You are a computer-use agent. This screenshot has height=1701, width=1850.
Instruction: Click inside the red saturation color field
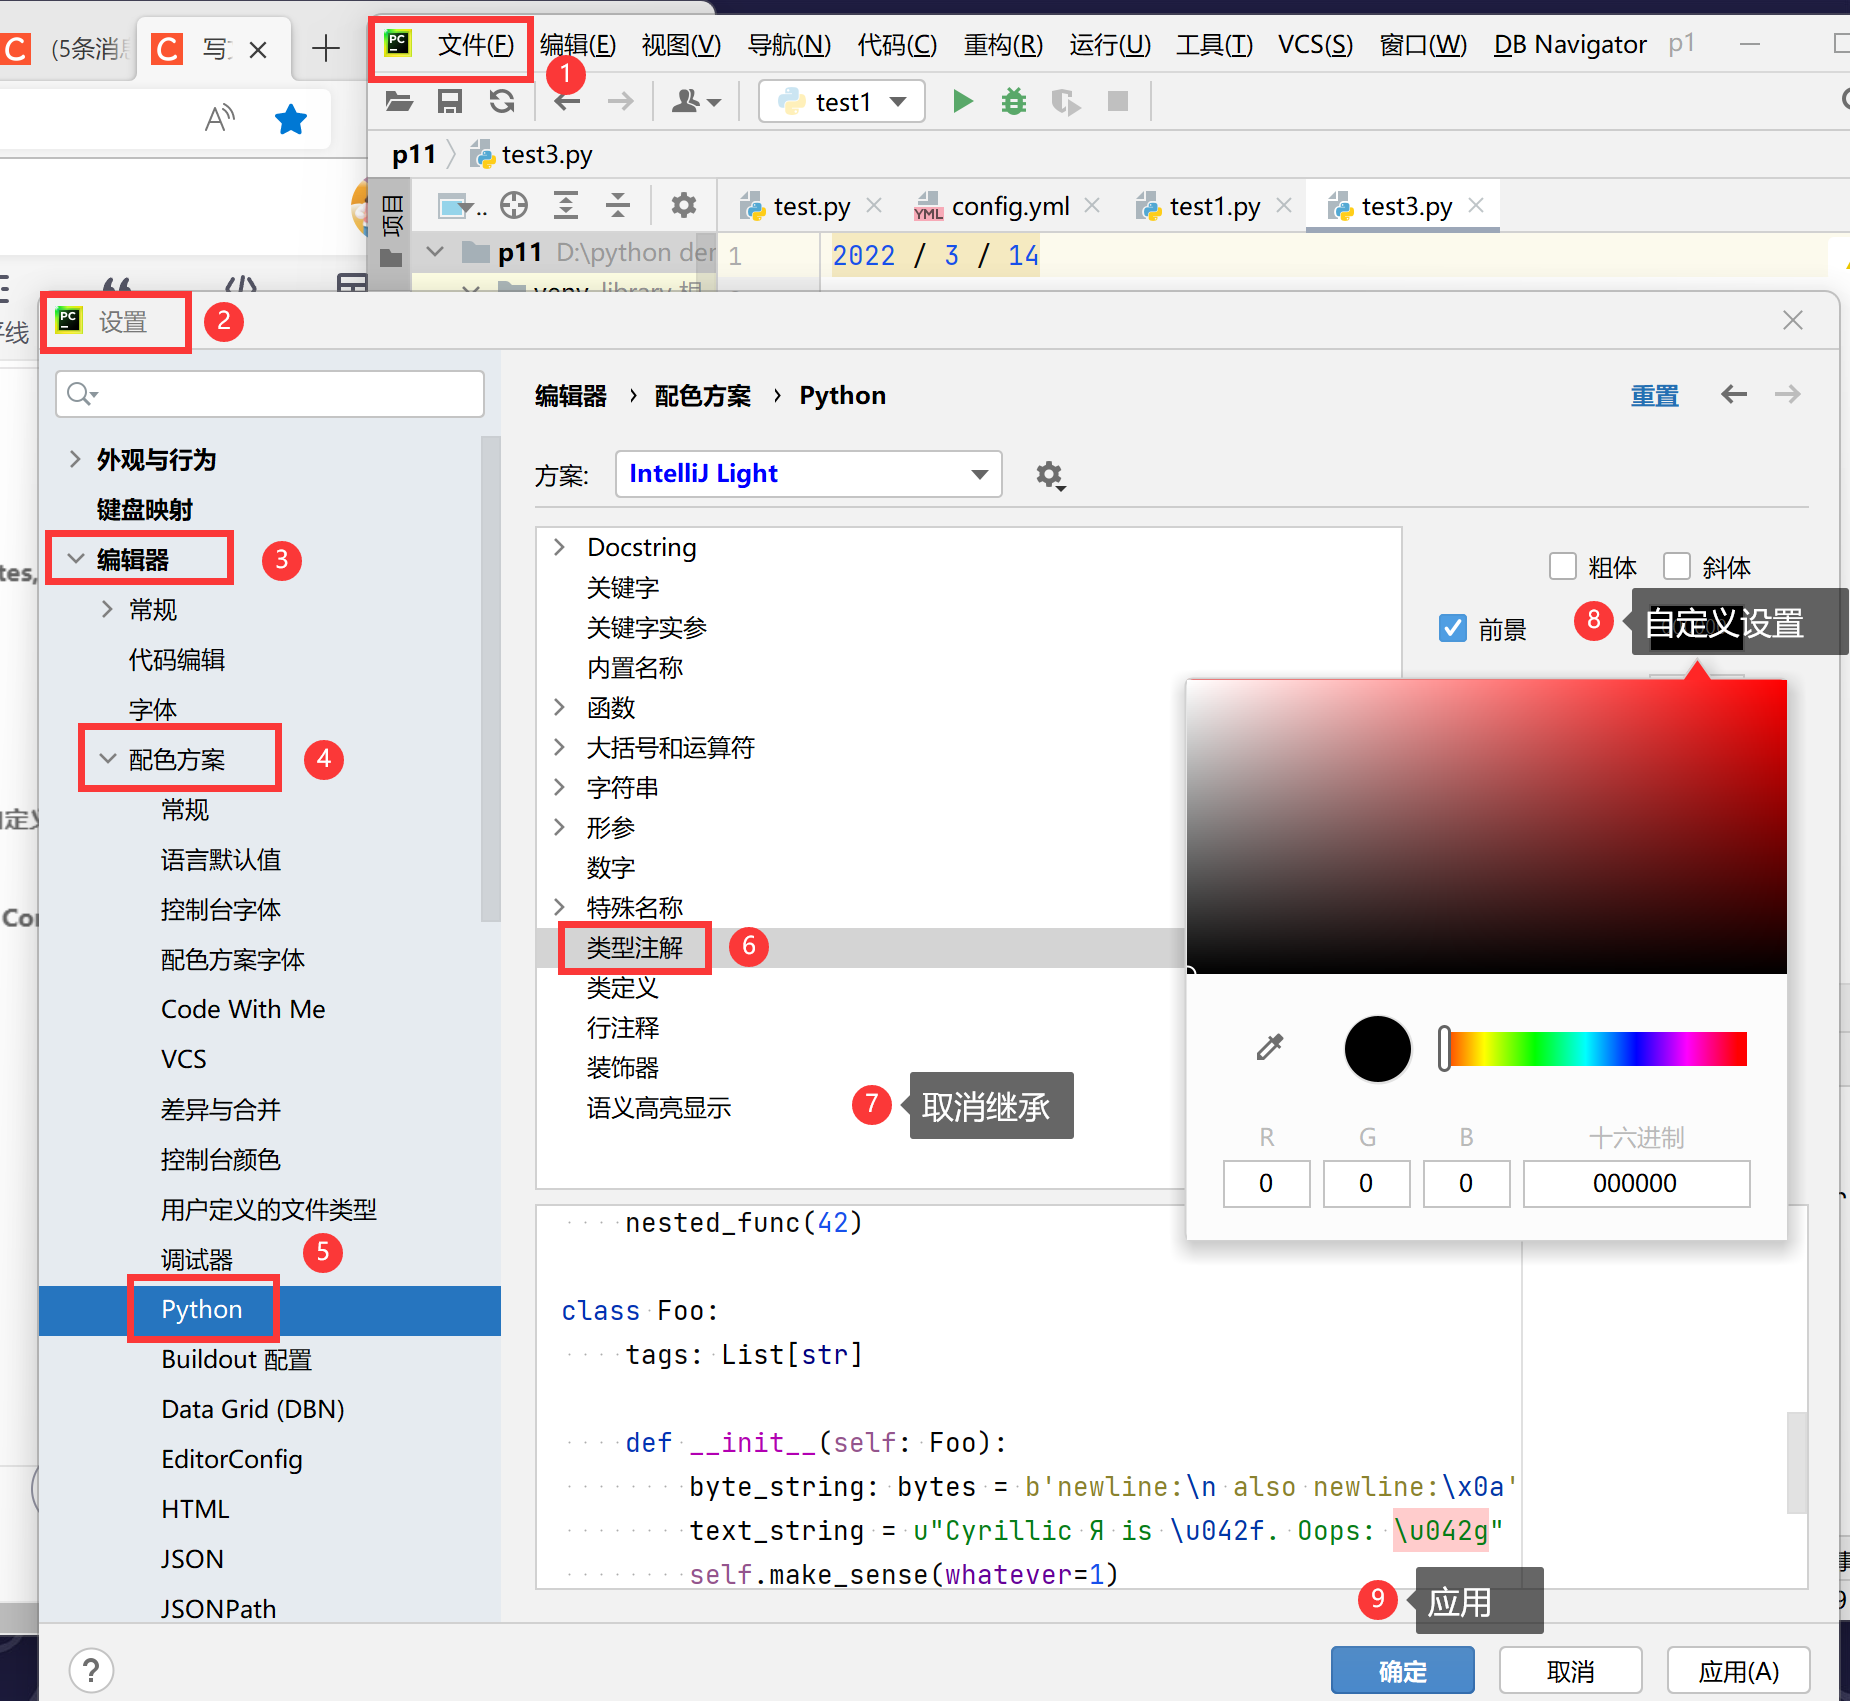1486,826
